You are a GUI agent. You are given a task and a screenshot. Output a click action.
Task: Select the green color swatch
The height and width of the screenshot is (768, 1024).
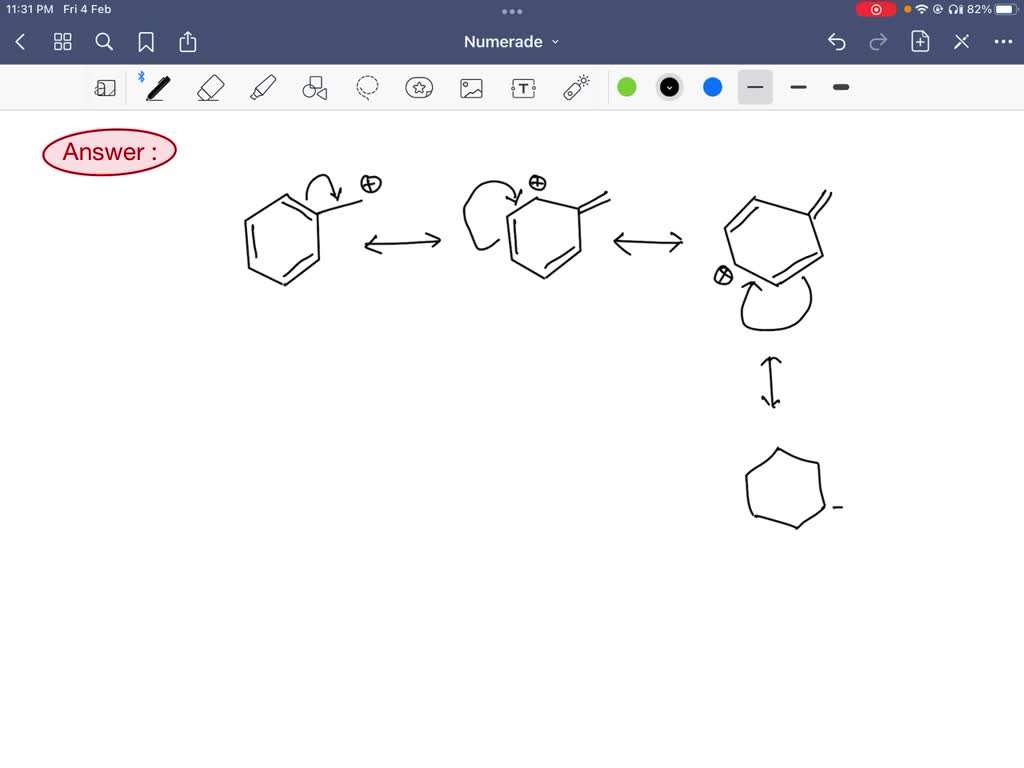coord(626,87)
